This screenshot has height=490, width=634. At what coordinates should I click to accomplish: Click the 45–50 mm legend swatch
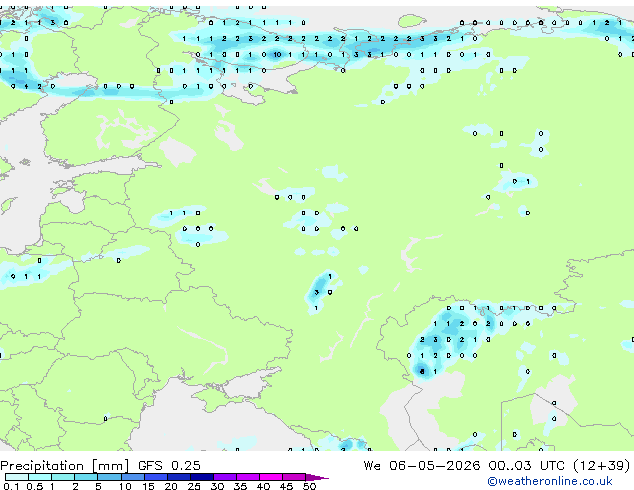click(x=294, y=477)
